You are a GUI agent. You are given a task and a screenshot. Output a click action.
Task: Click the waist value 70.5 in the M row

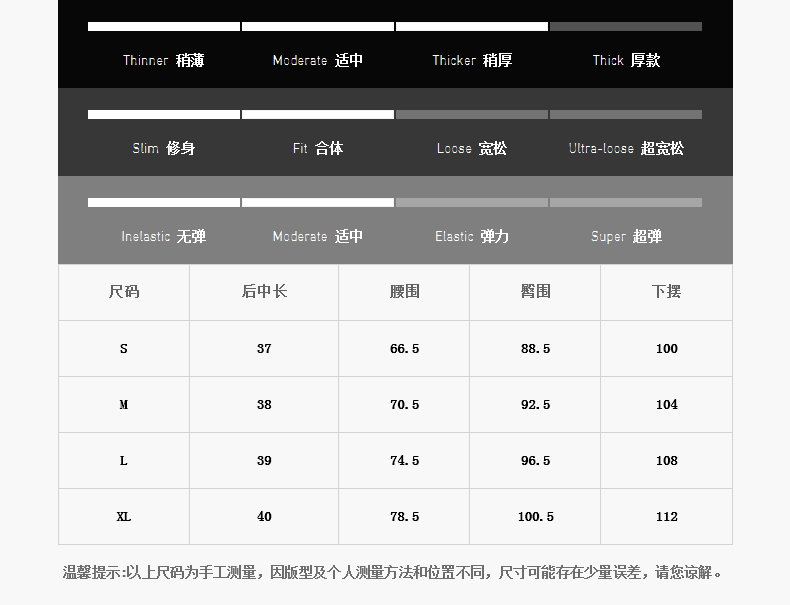coord(404,404)
